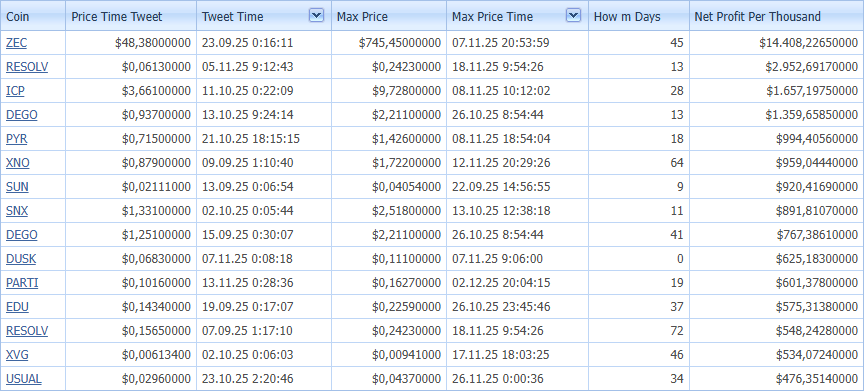The image size is (864, 391).
Task: Open the SNX coin link
Action: tap(17, 210)
